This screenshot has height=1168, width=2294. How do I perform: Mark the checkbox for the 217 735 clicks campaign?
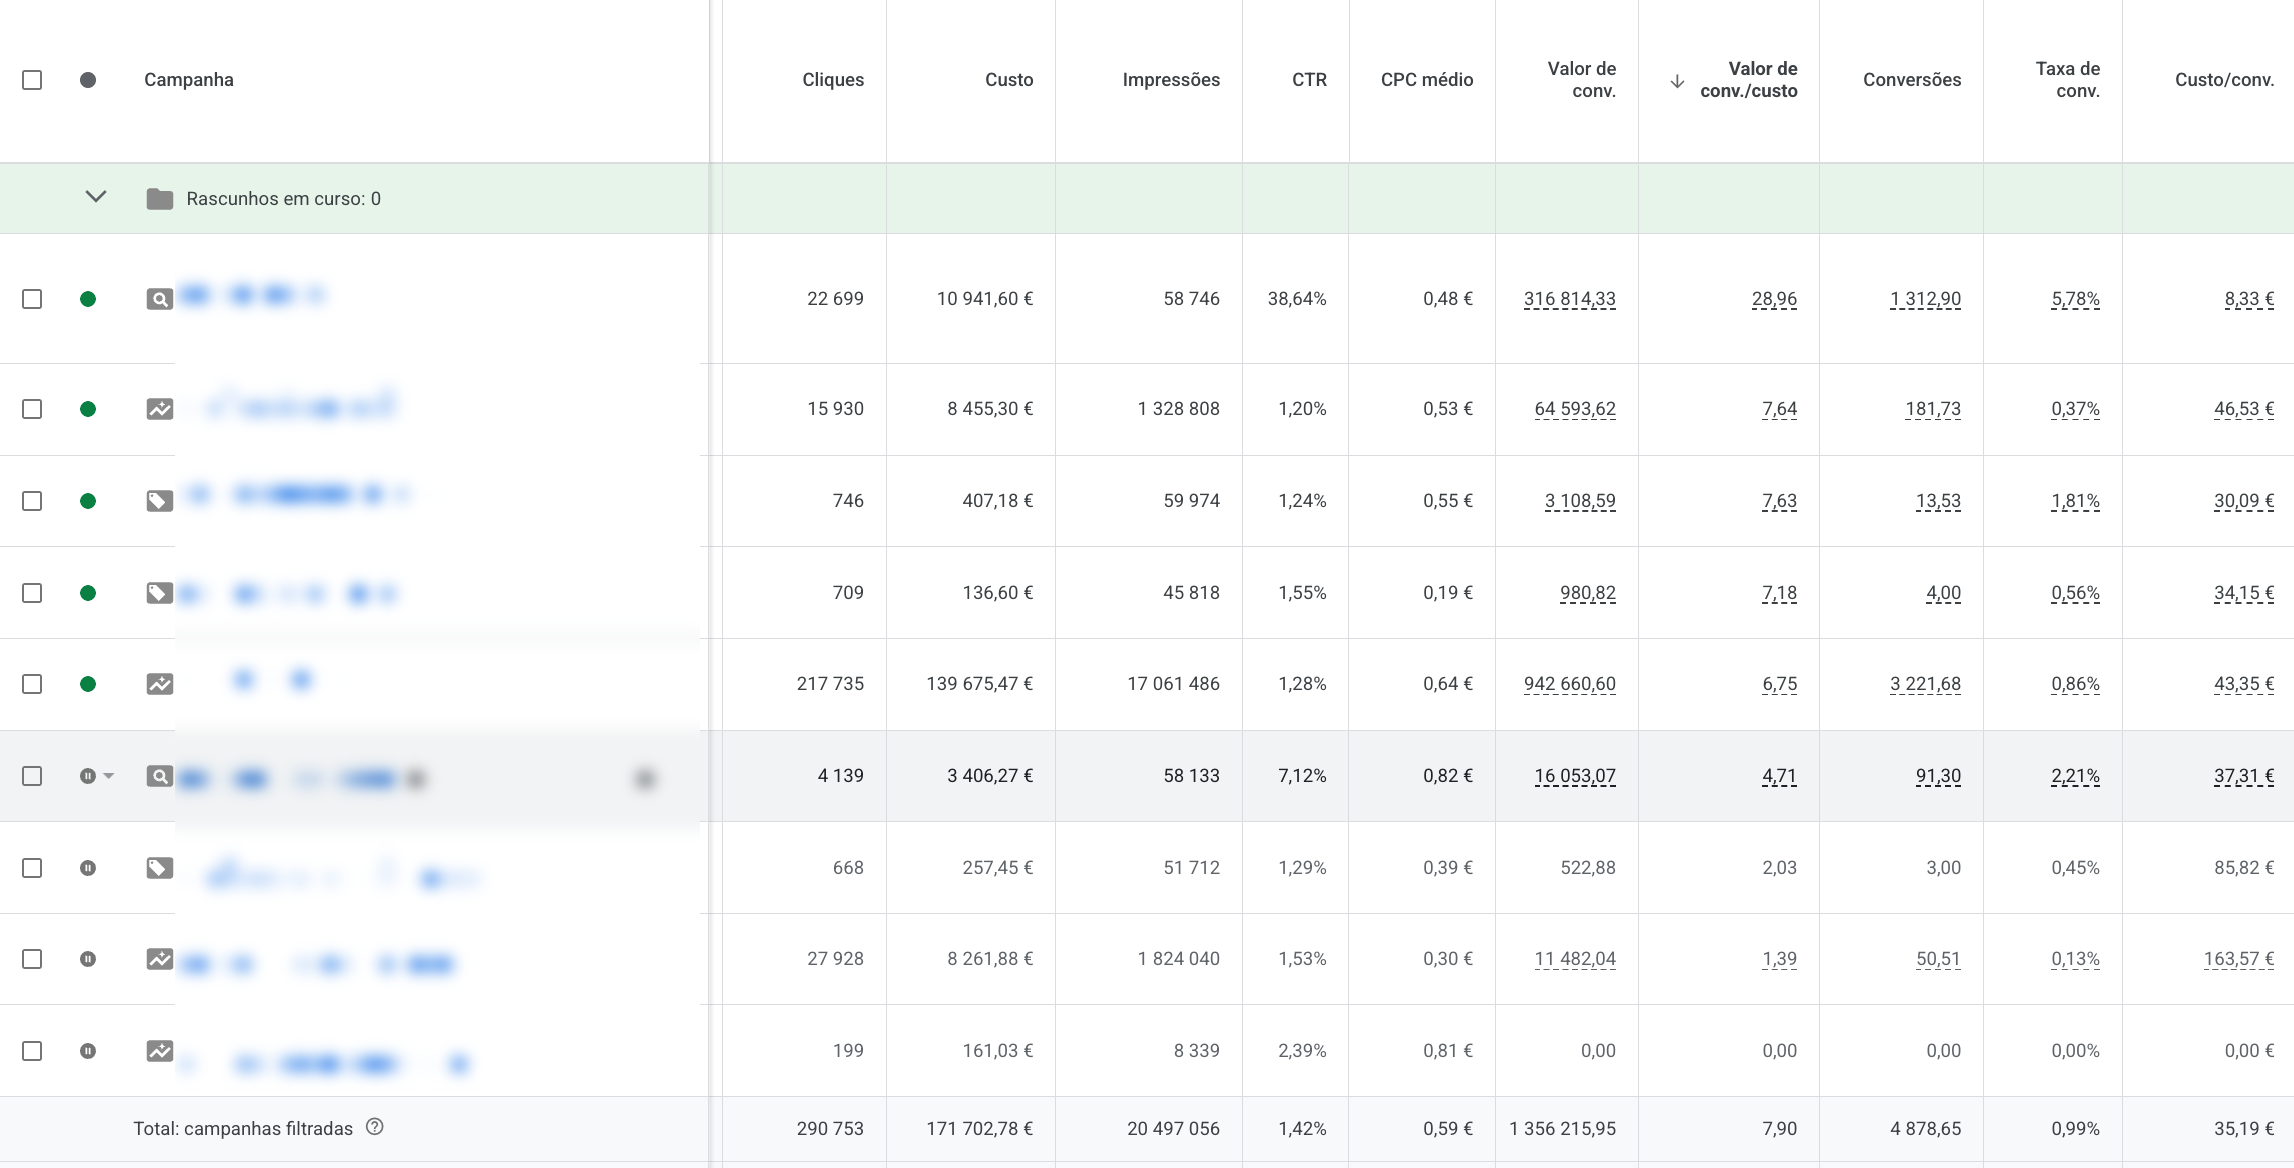[x=32, y=684]
